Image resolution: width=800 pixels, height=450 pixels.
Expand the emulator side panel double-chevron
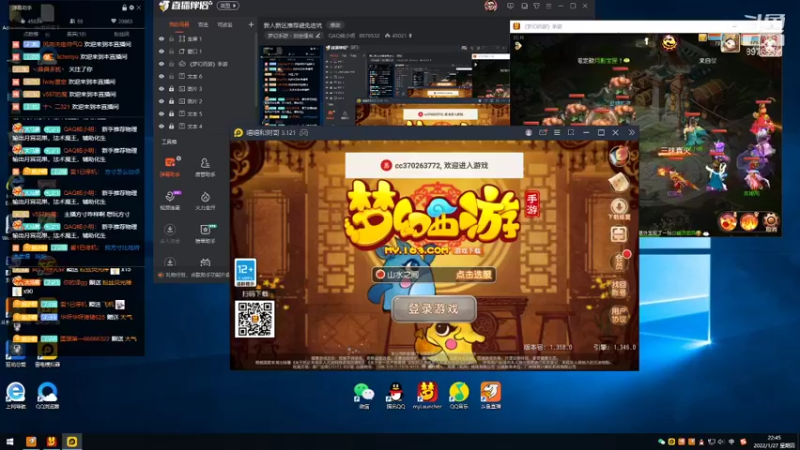(632, 133)
